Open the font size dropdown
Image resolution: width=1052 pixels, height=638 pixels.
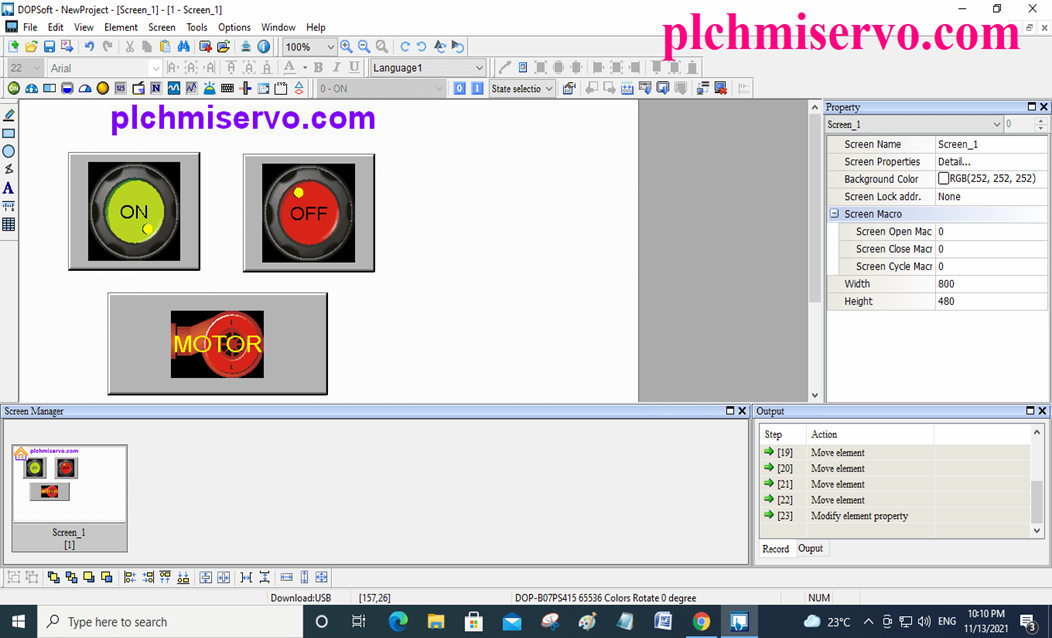(x=37, y=68)
